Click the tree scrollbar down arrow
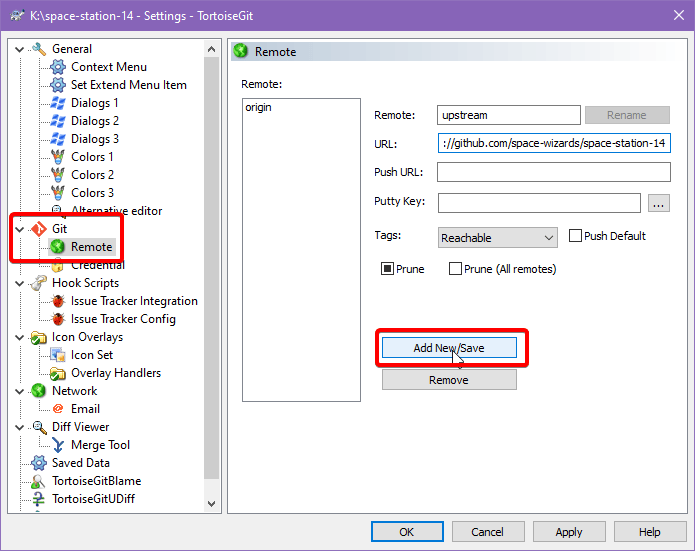 pos(211,504)
